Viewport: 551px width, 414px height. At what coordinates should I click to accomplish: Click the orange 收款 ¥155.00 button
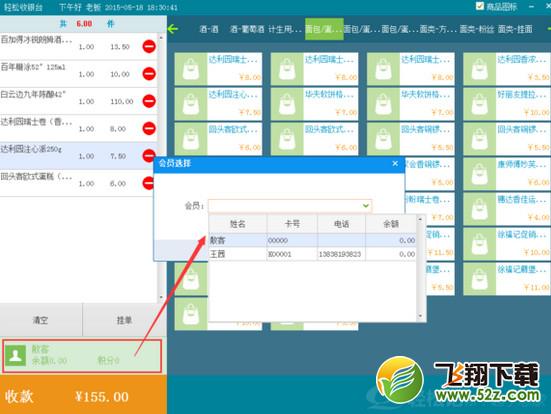coord(83,395)
